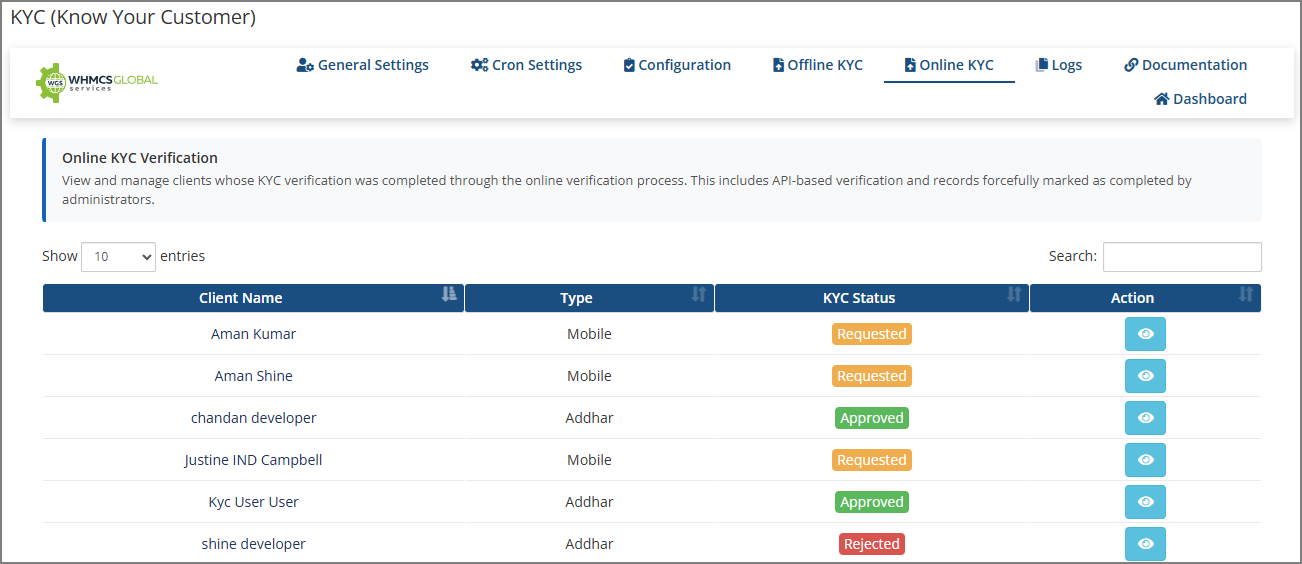View details for Aman Shine's KYC
1302x564 pixels.
1145,376
